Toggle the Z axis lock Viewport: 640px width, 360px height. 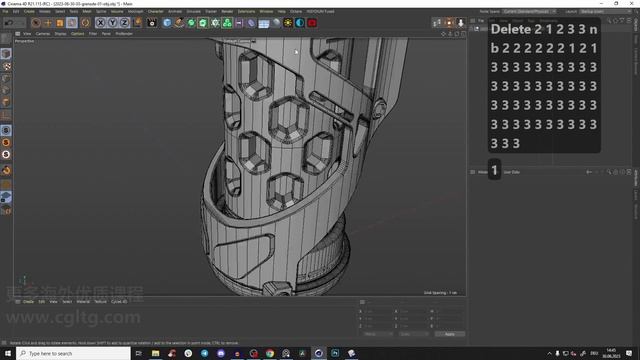(124, 23)
